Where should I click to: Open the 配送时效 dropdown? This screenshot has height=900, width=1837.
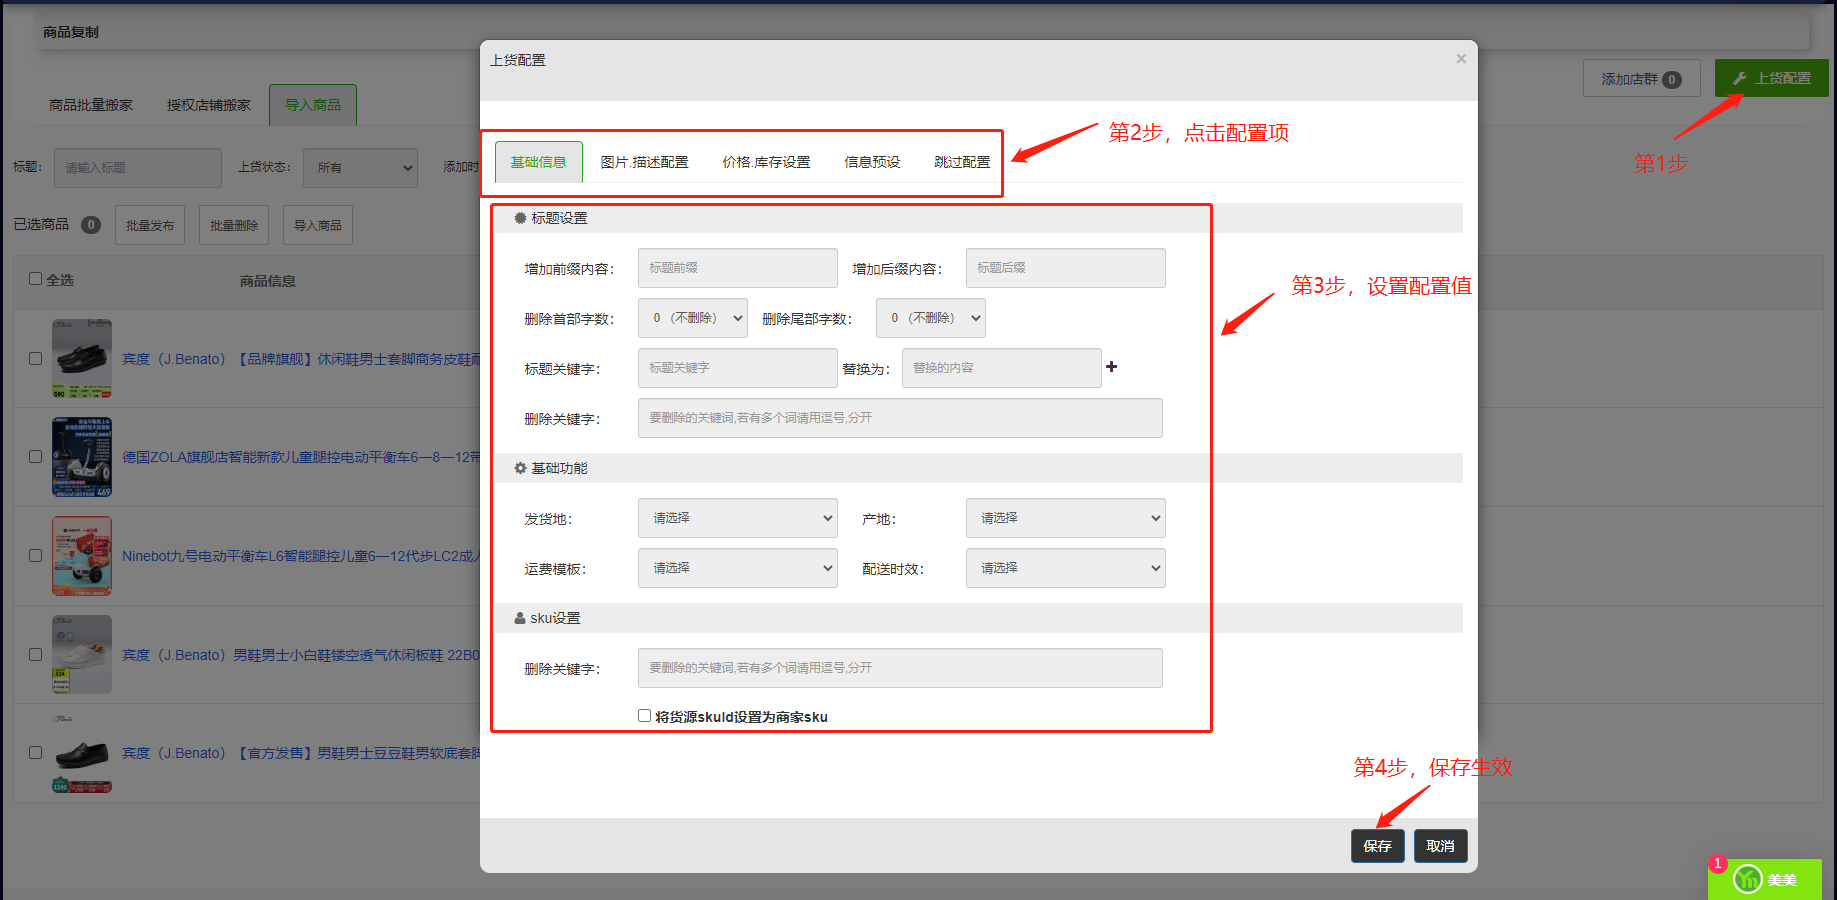pos(1065,568)
